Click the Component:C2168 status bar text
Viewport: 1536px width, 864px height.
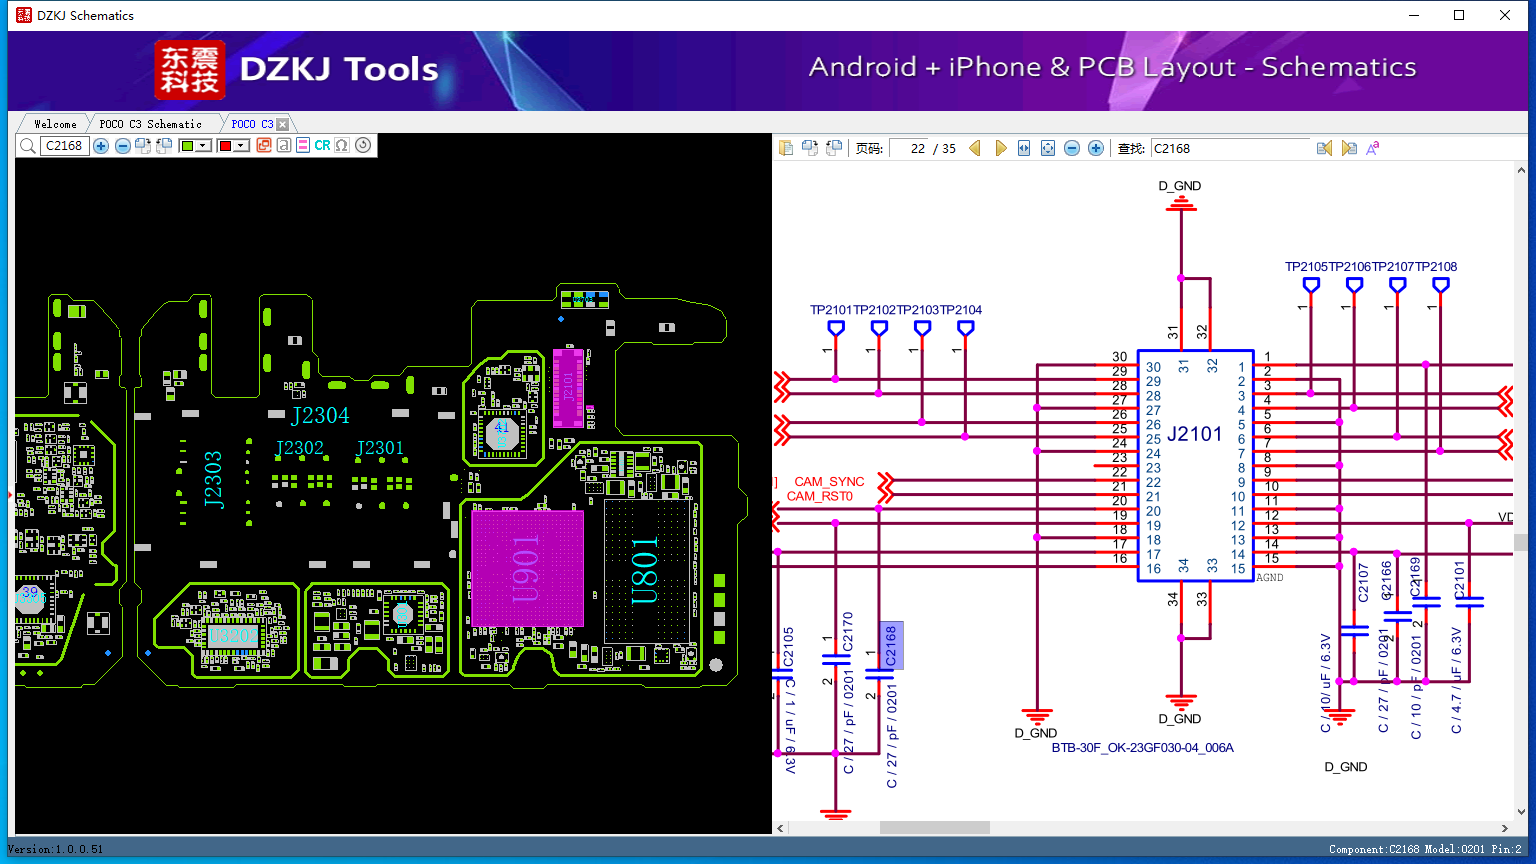tap(1374, 849)
